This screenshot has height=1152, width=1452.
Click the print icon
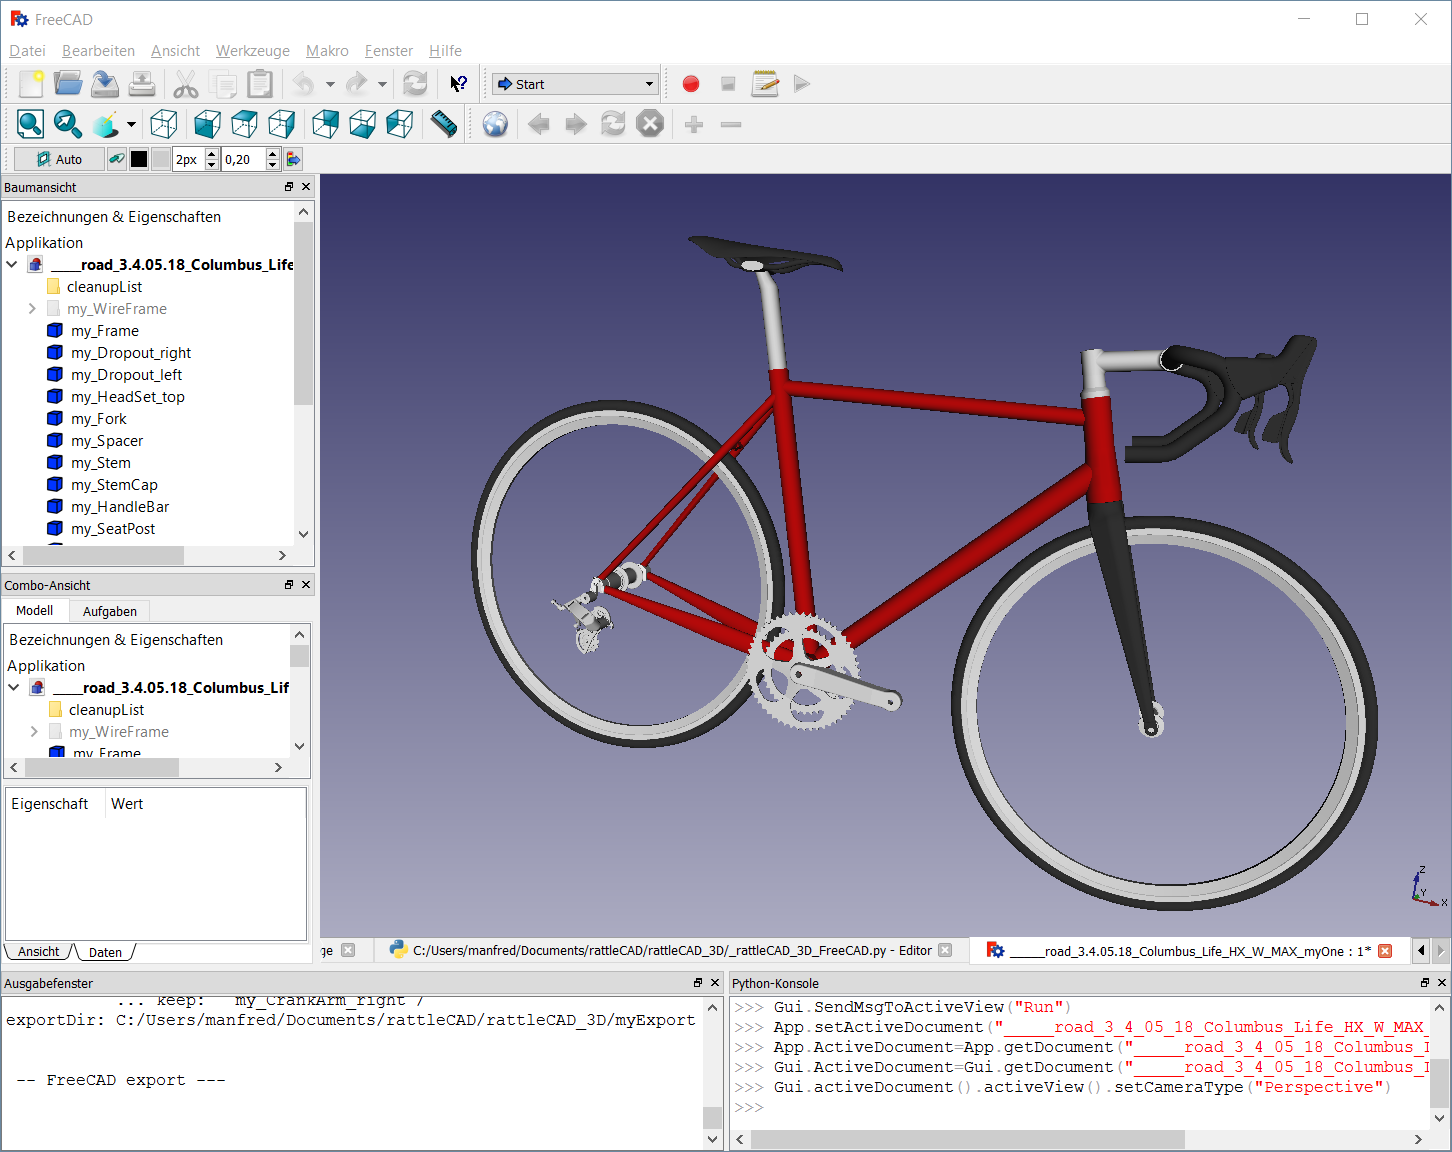click(142, 84)
